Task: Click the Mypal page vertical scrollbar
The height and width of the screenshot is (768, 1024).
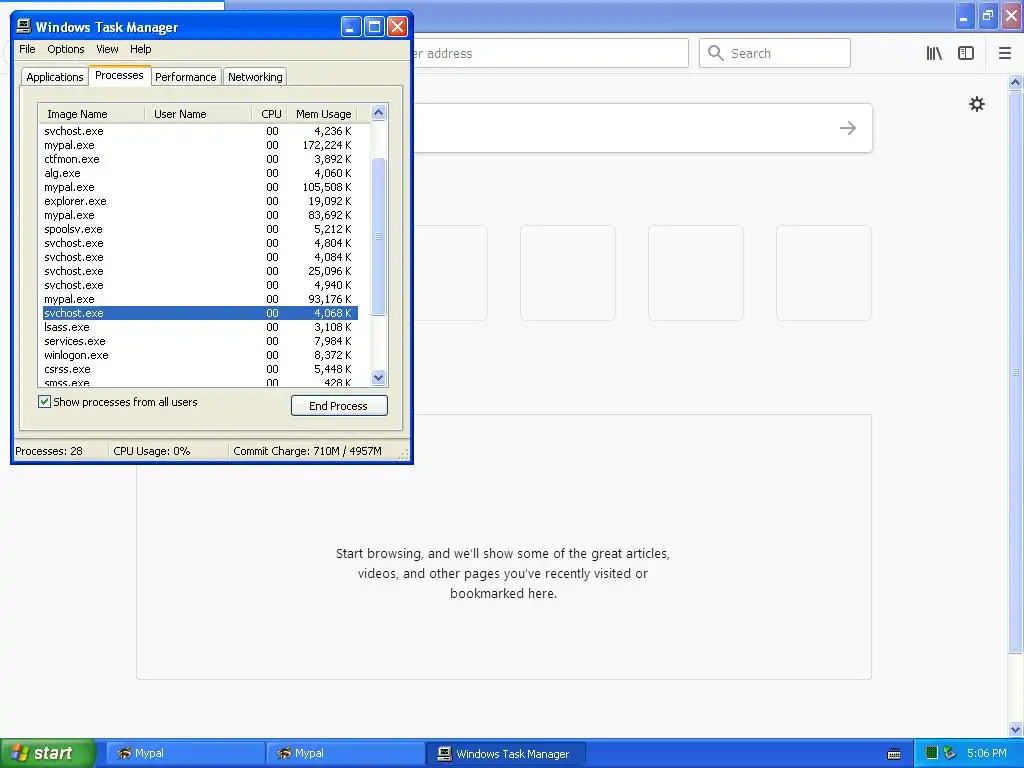Action: [1015, 372]
